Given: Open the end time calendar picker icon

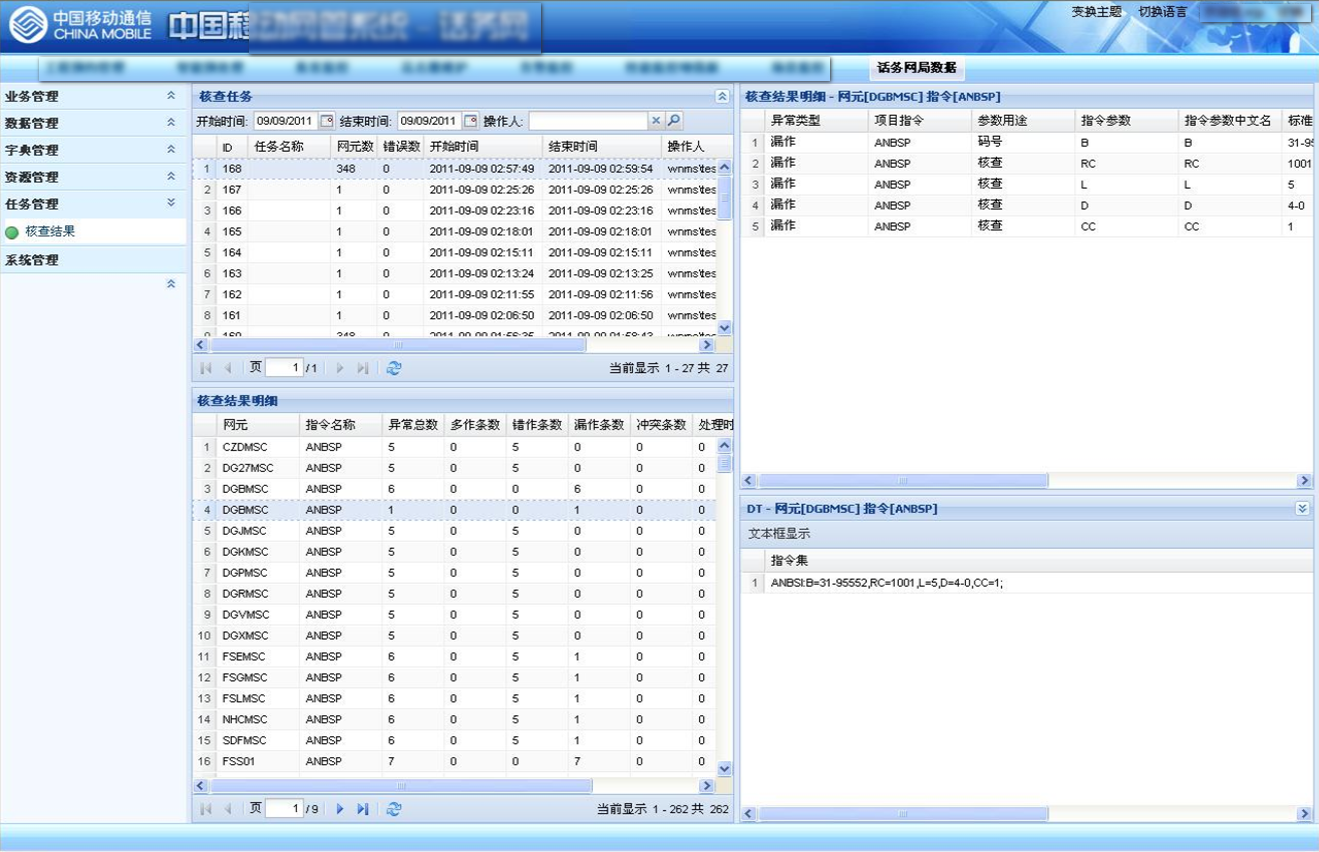Looking at the screenshot, I should (471, 121).
